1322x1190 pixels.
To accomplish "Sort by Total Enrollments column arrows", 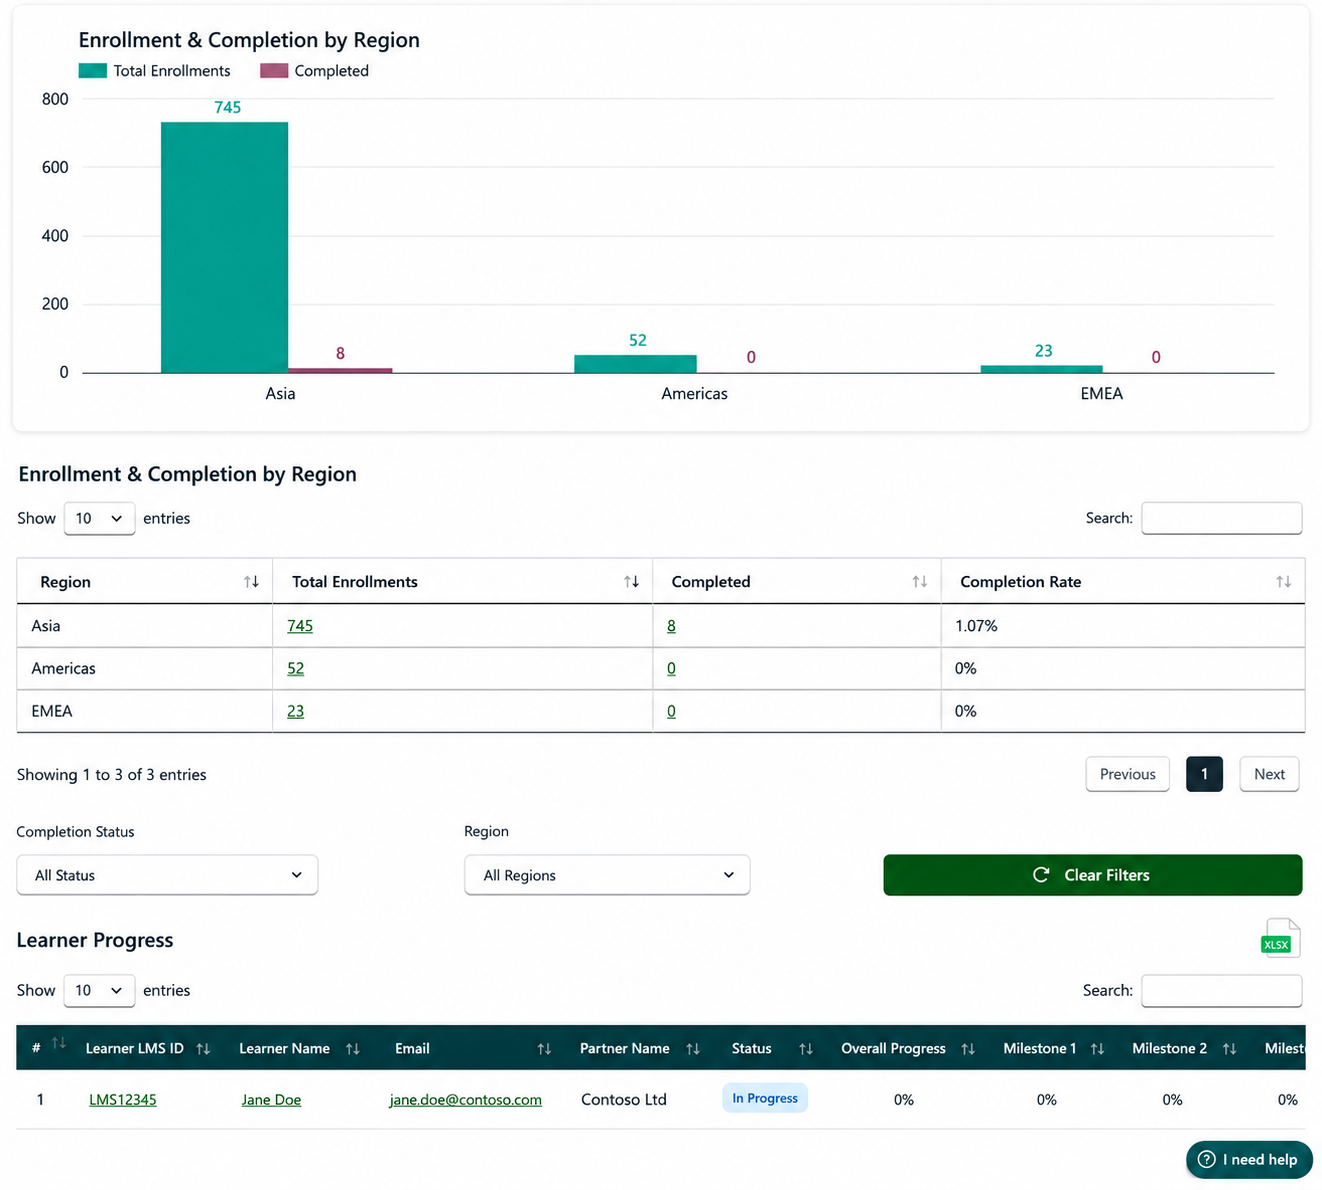I will pos(631,582).
